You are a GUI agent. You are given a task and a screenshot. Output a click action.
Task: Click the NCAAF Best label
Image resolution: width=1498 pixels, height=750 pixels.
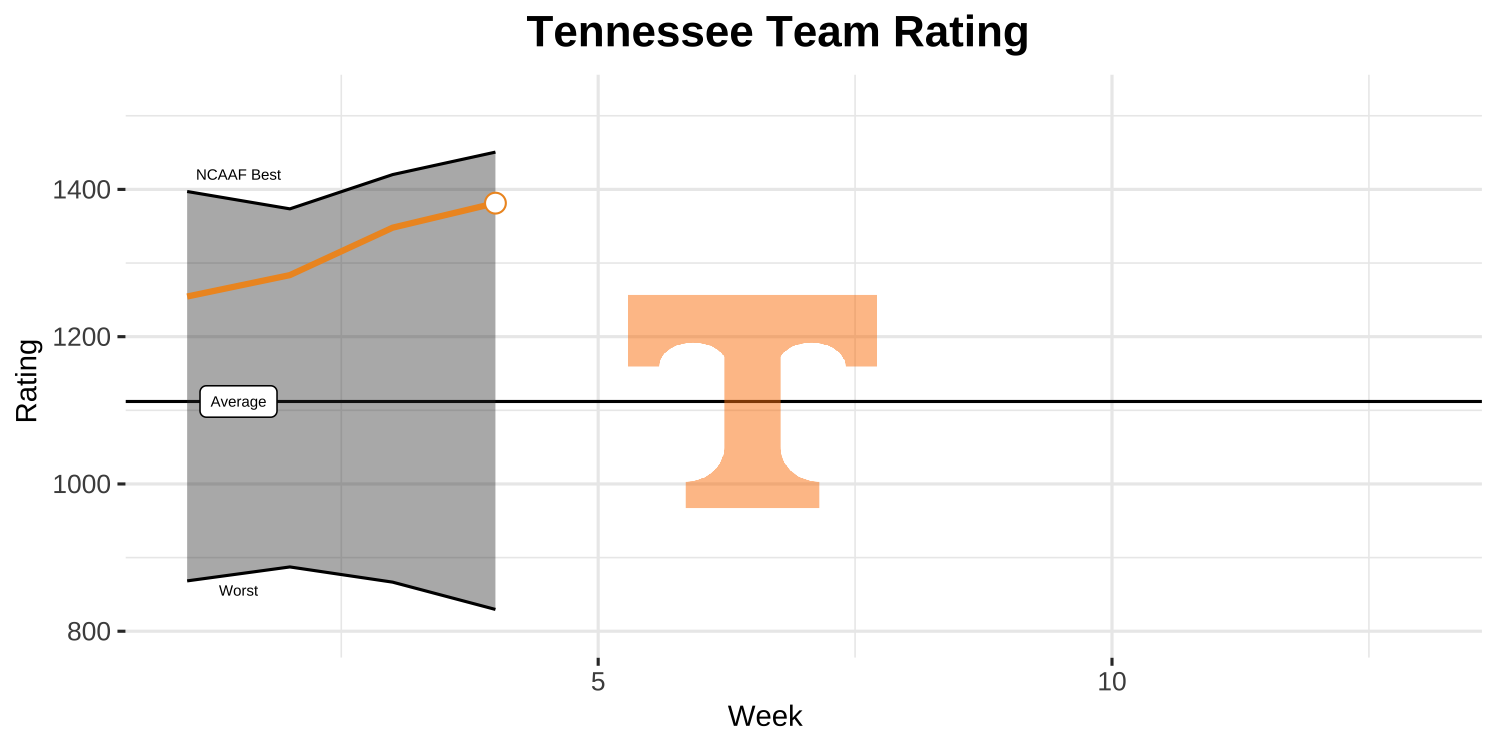238,175
